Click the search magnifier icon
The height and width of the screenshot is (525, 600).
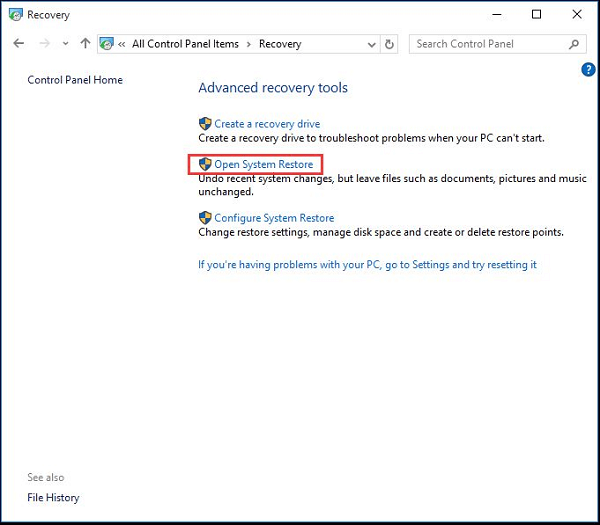574,44
